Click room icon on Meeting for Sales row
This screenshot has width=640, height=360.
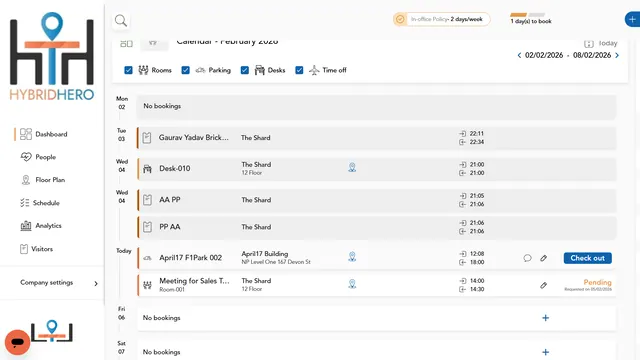click(x=147, y=284)
